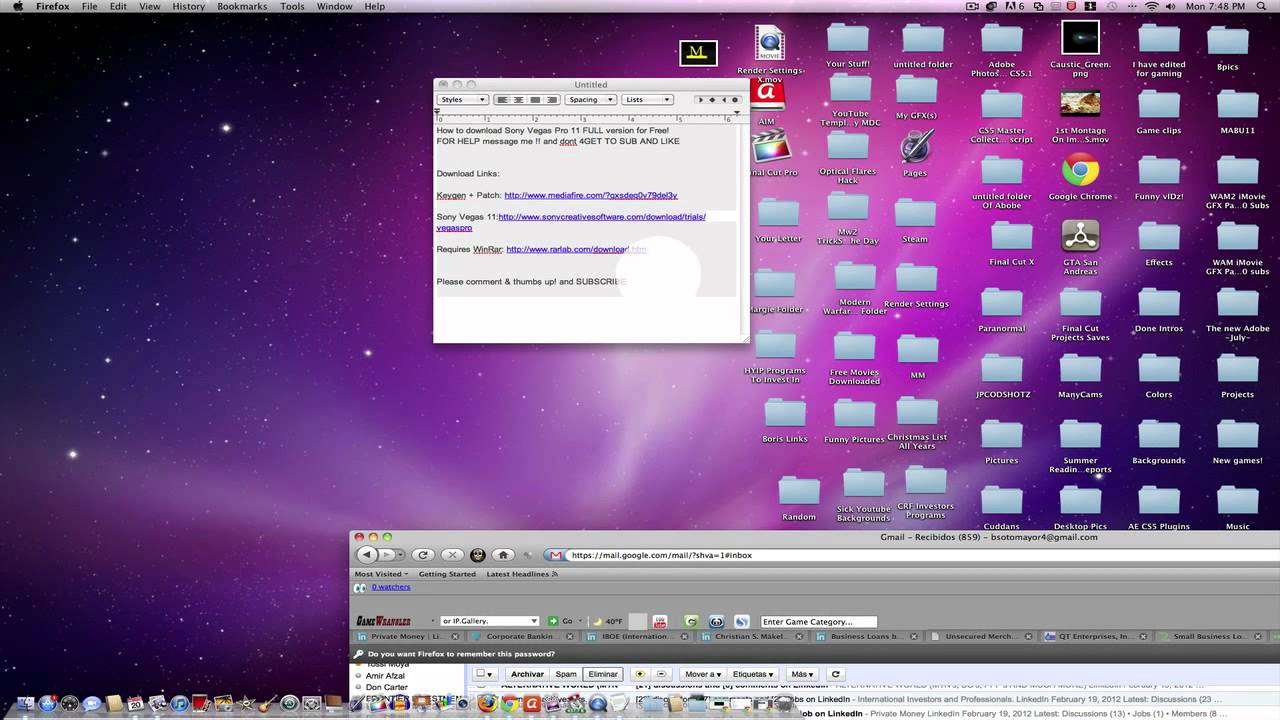Image resolution: width=1280 pixels, height=720 pixels.
Task: Click the Firefox back button
Action: click(367, 554)
